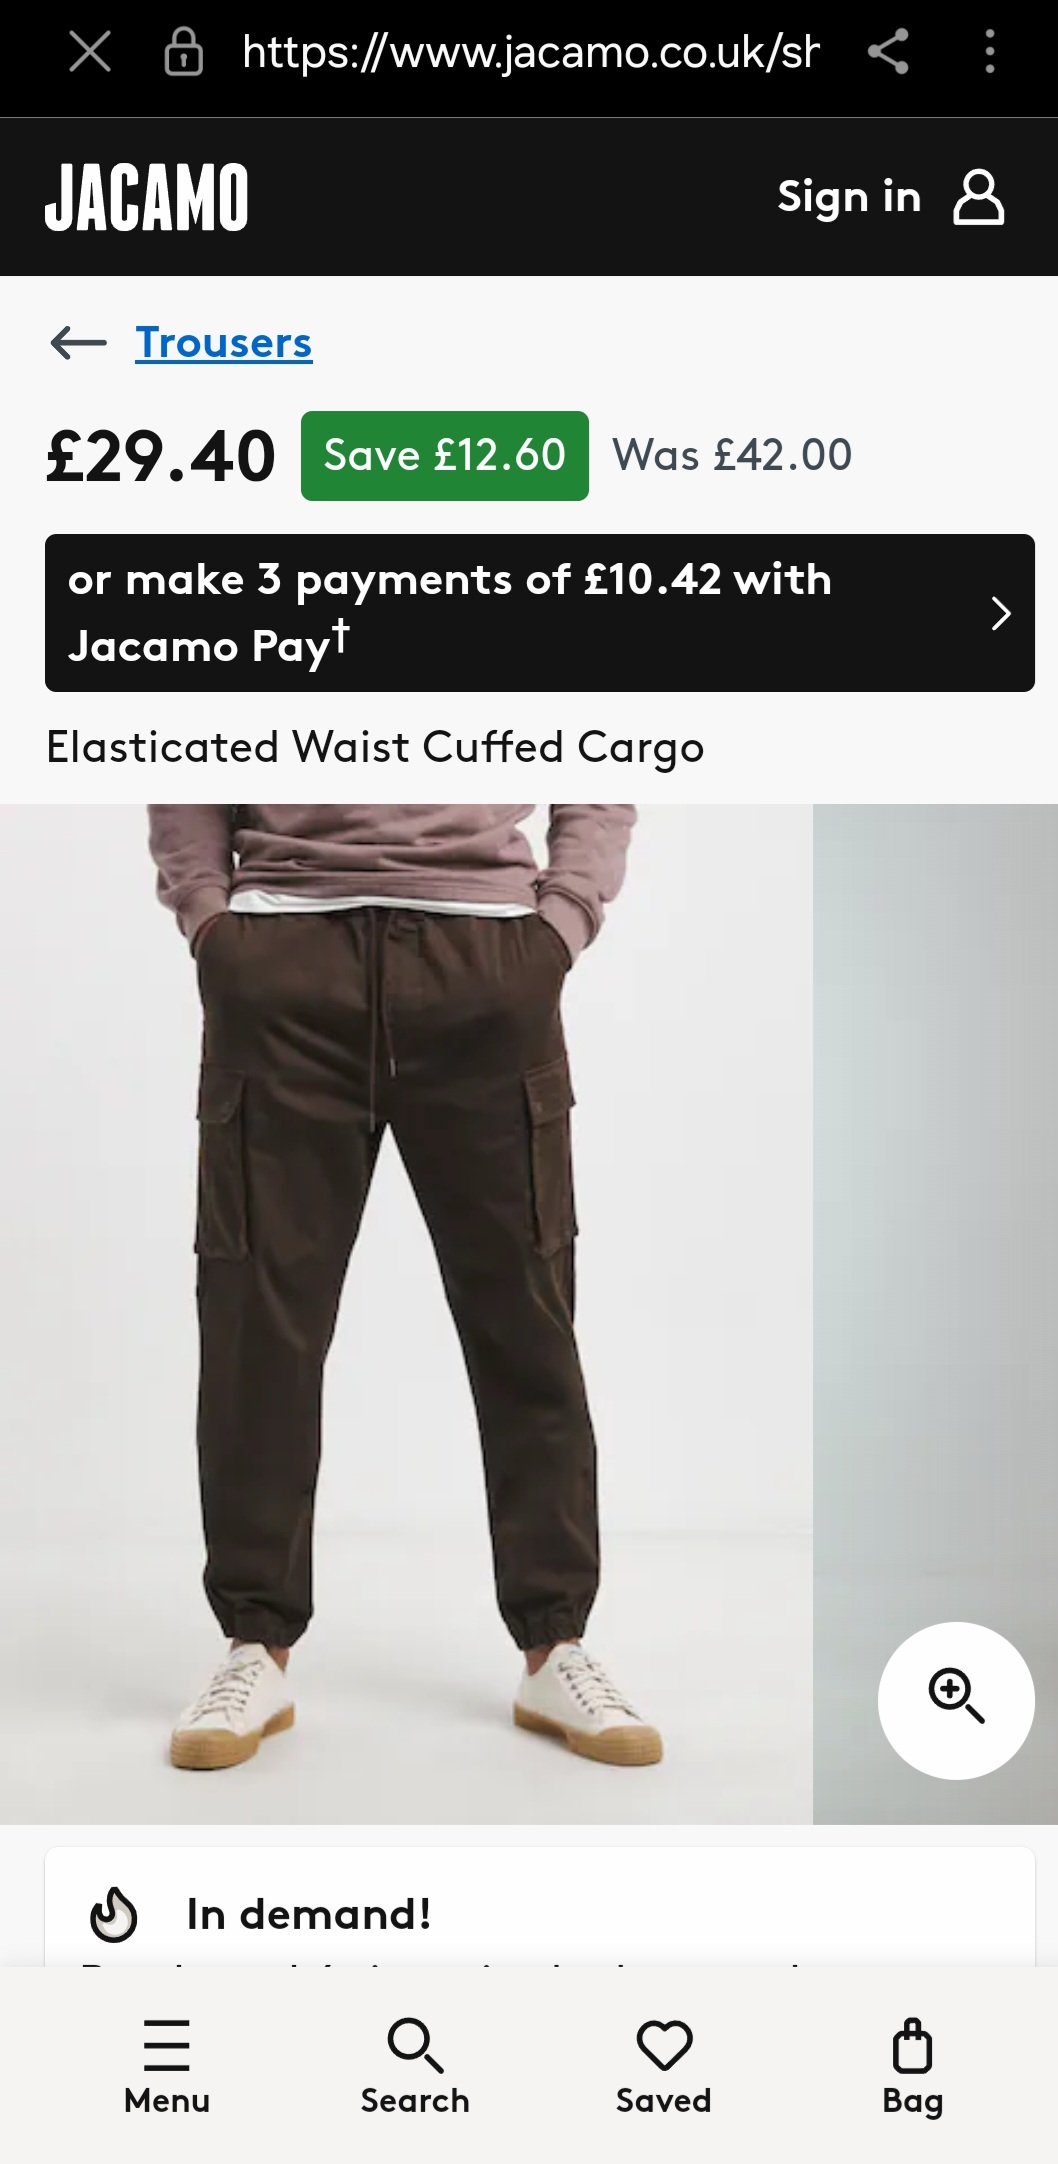
Task: Open the Jacamo Pay 3 payments banner
Action: [540, 613]
